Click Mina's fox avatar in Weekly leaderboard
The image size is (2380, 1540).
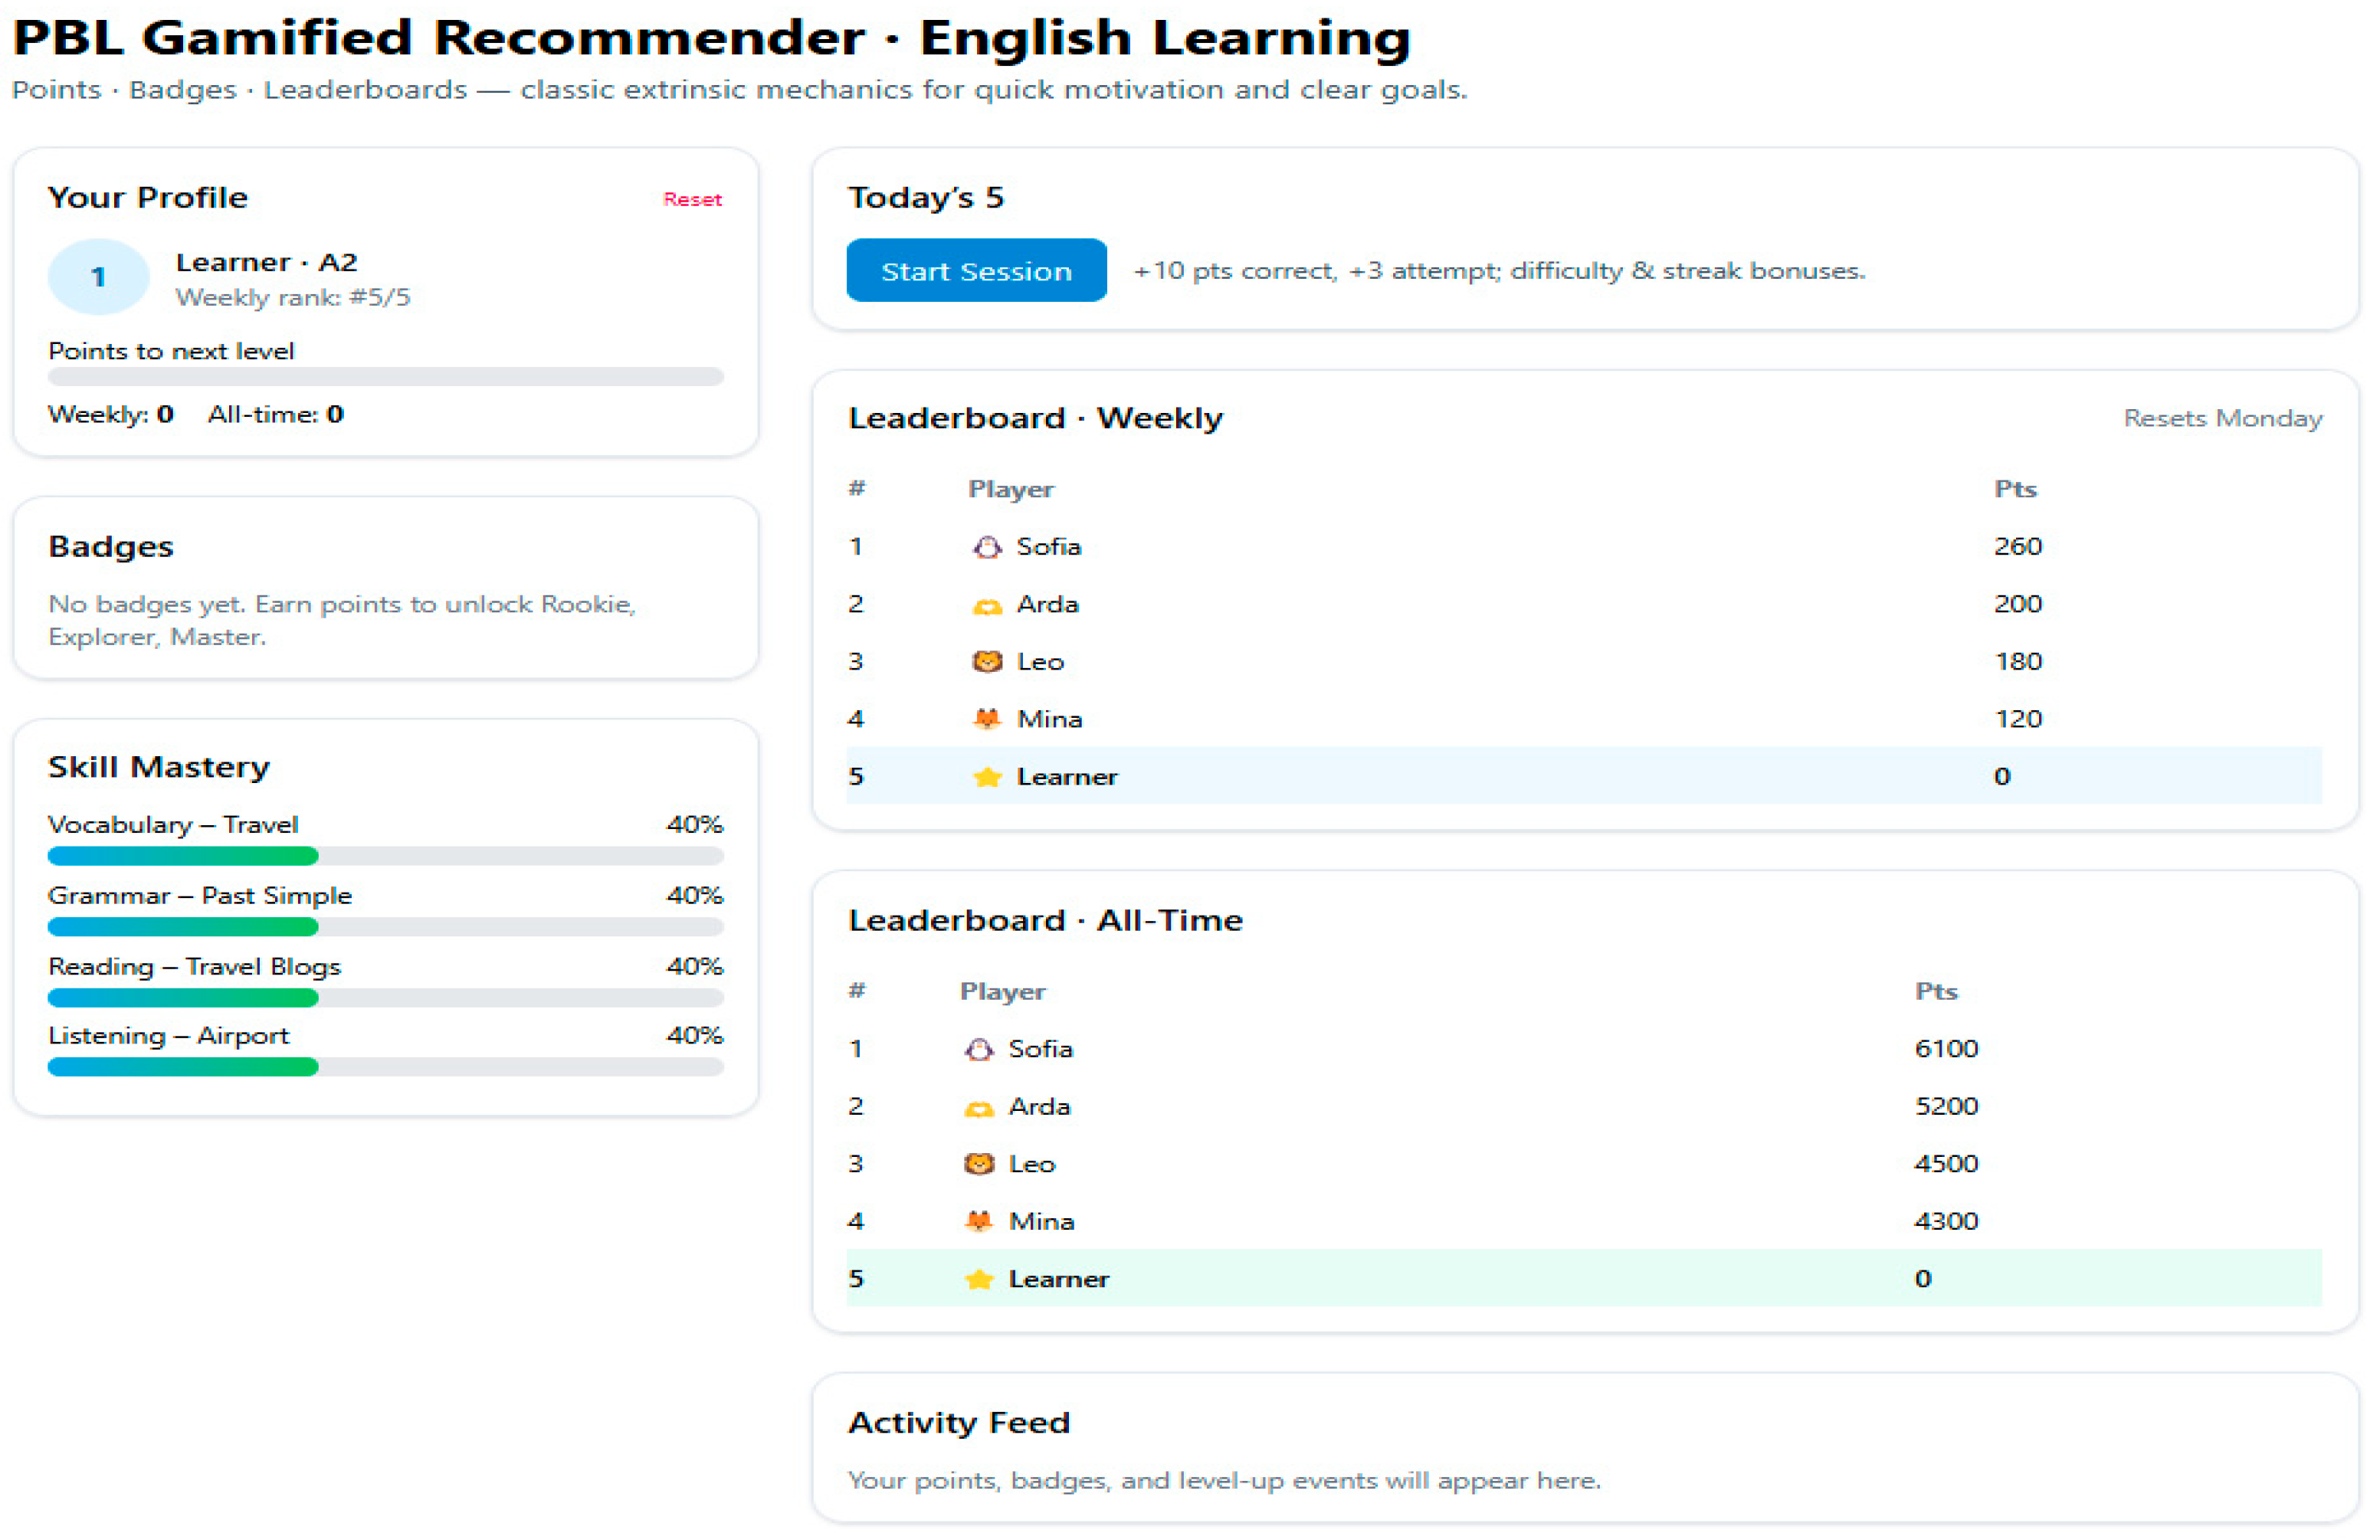(x=987, y=719)
